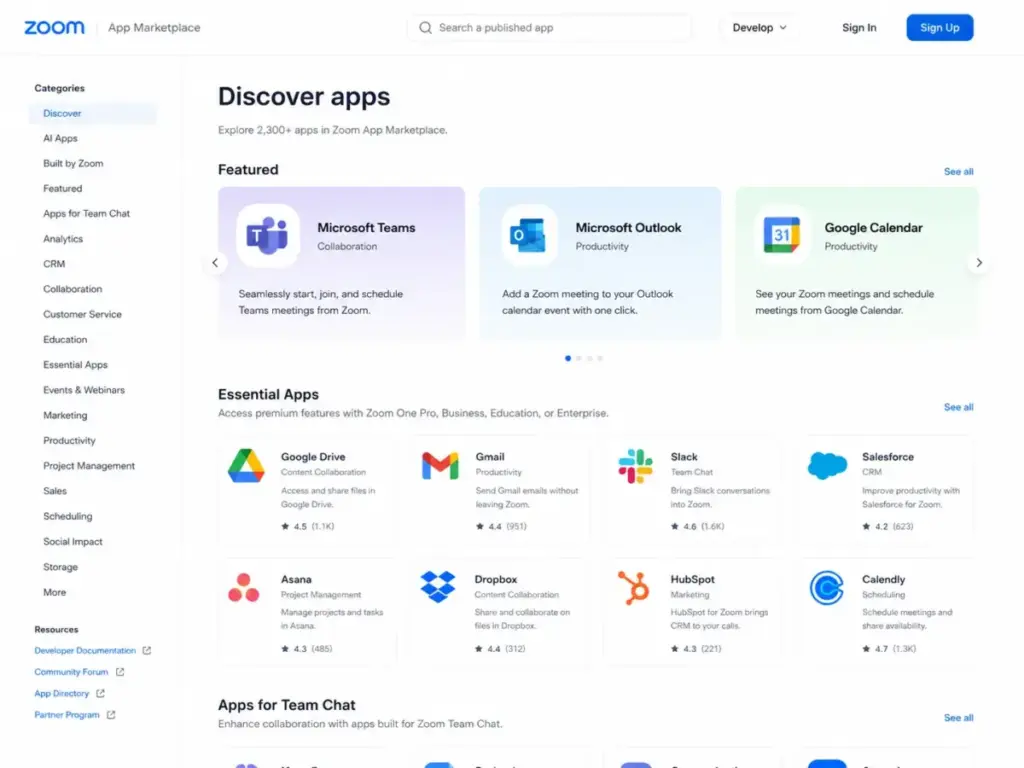Click the Calendly logo icon
The image size is (1024, 768).
coord(827,588)
